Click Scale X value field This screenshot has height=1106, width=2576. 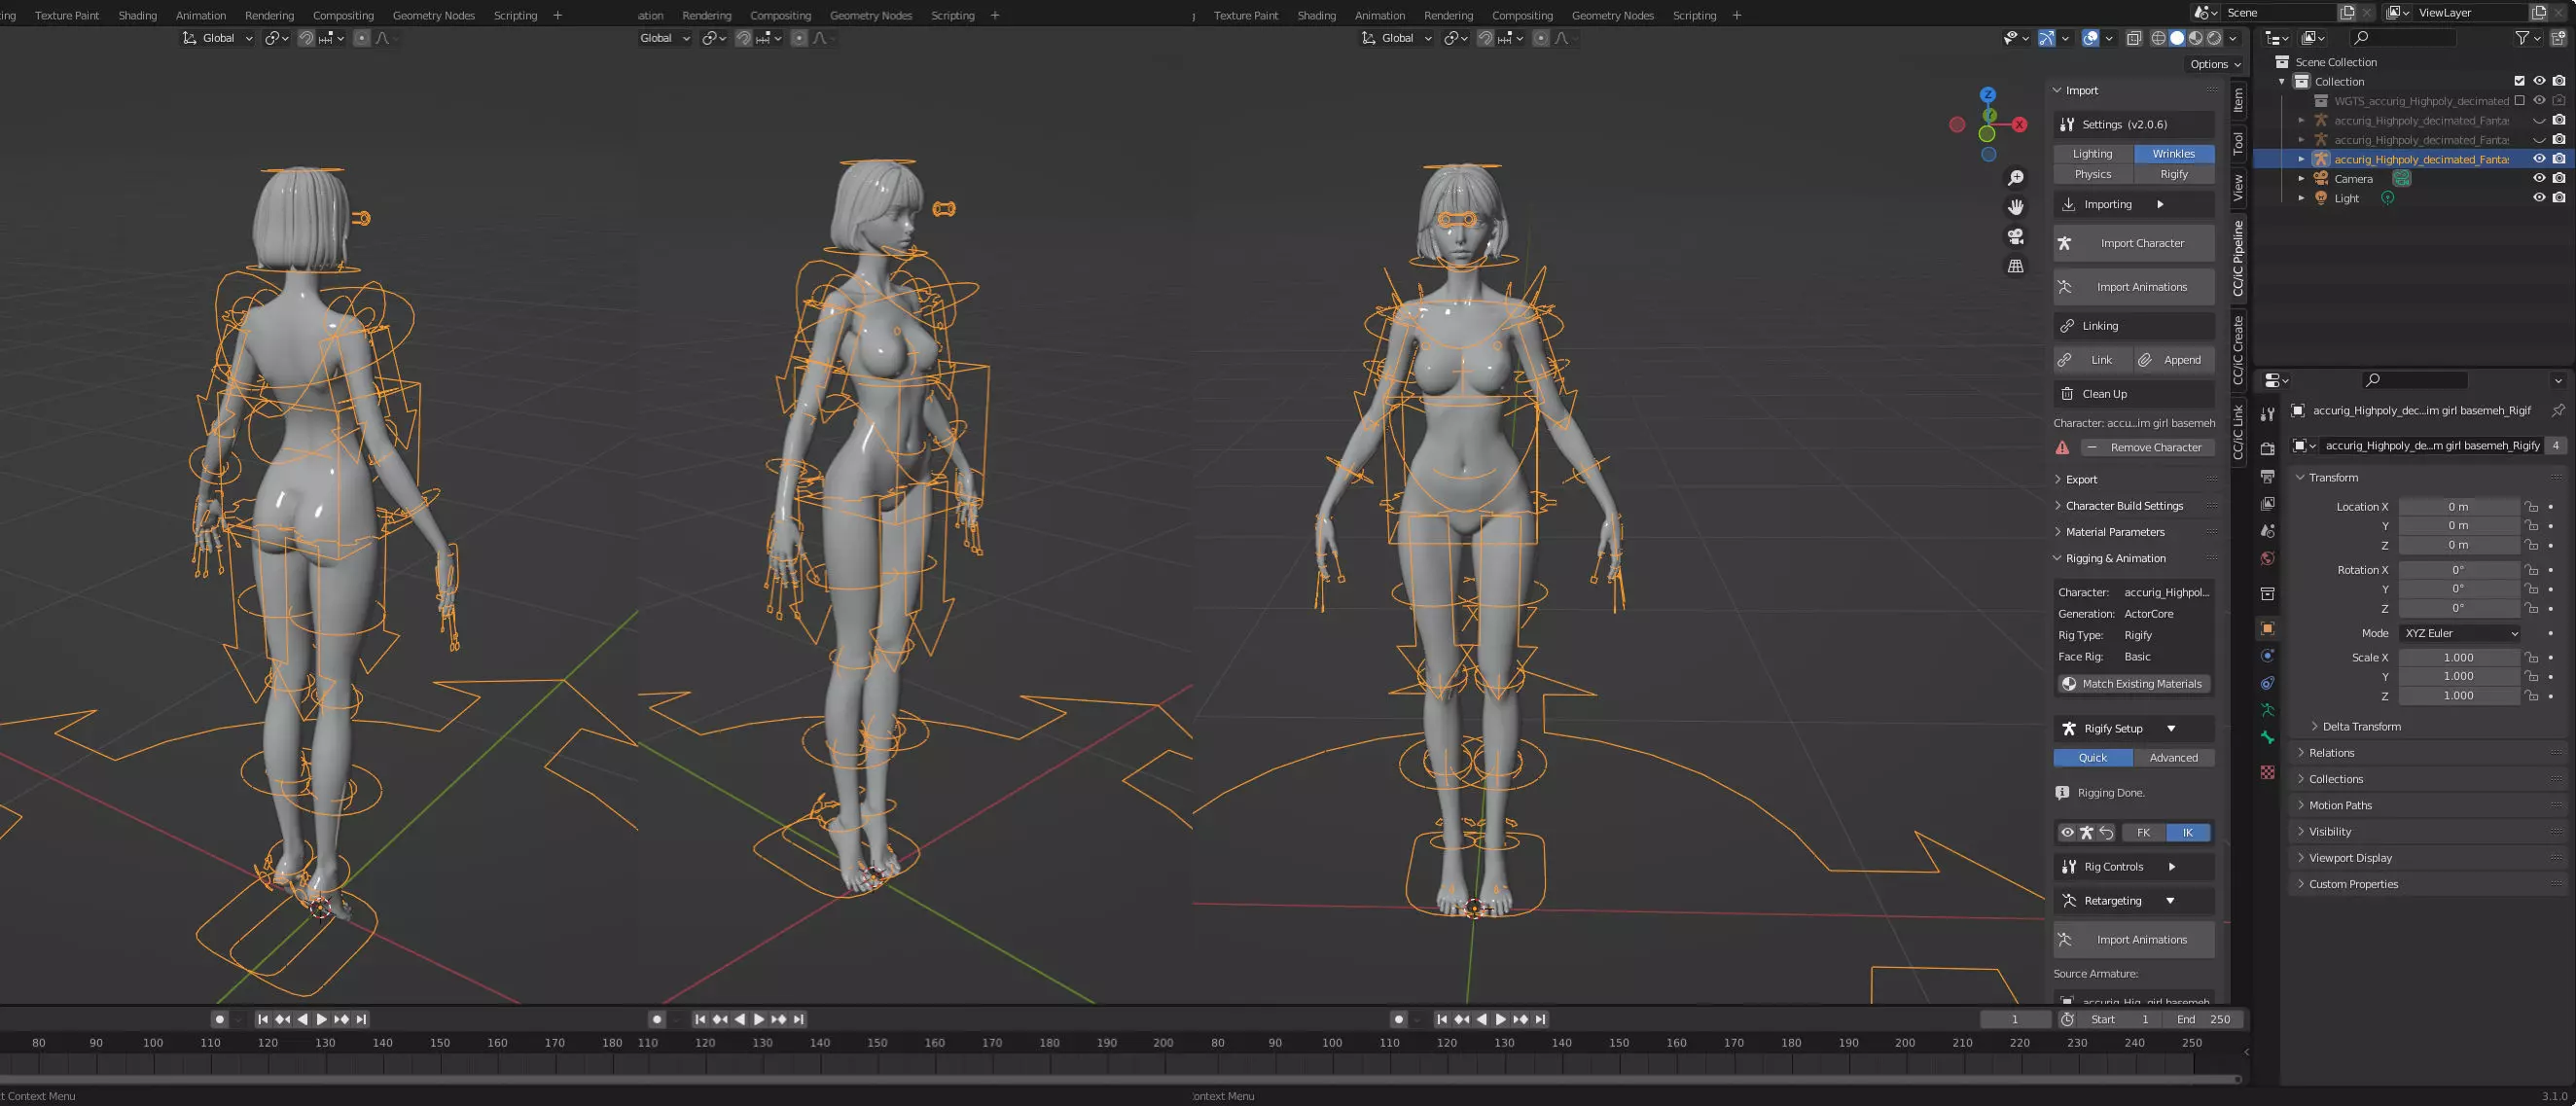[2458, 658]
